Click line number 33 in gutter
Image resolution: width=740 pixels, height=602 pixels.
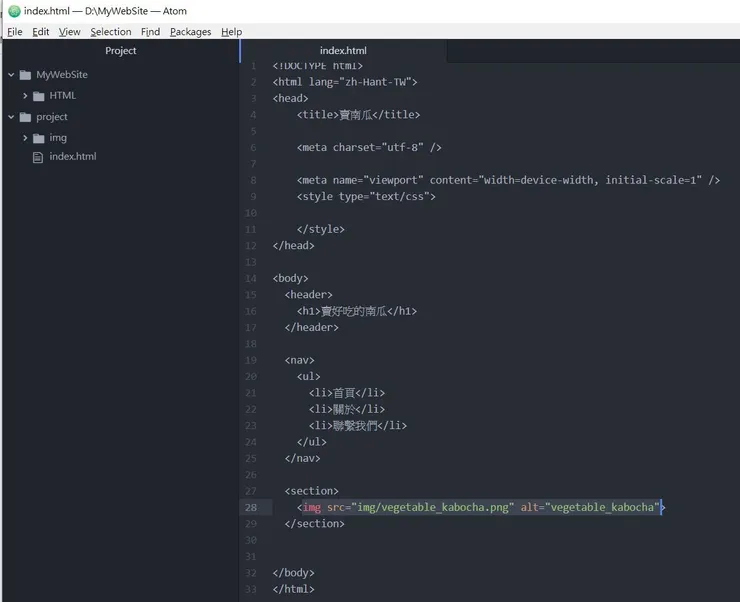[251, 589]
